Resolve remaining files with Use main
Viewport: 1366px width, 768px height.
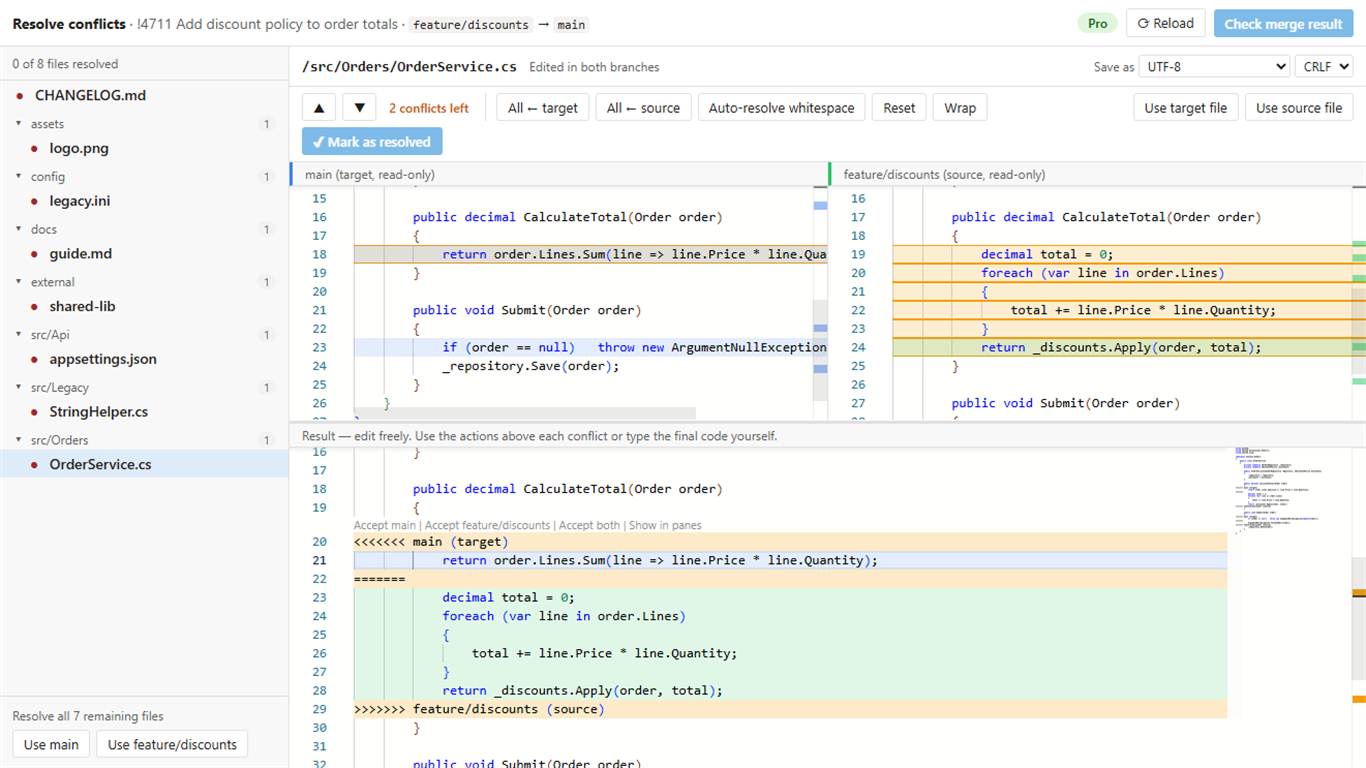pyautogui.click(x=51, y=744)
